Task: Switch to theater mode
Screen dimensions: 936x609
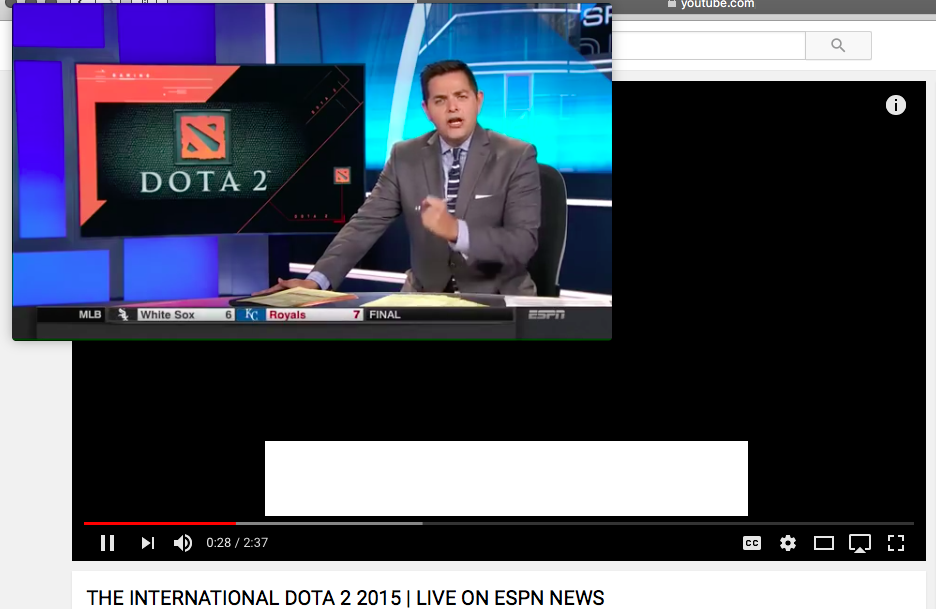Action: click(x=824, y=543)
